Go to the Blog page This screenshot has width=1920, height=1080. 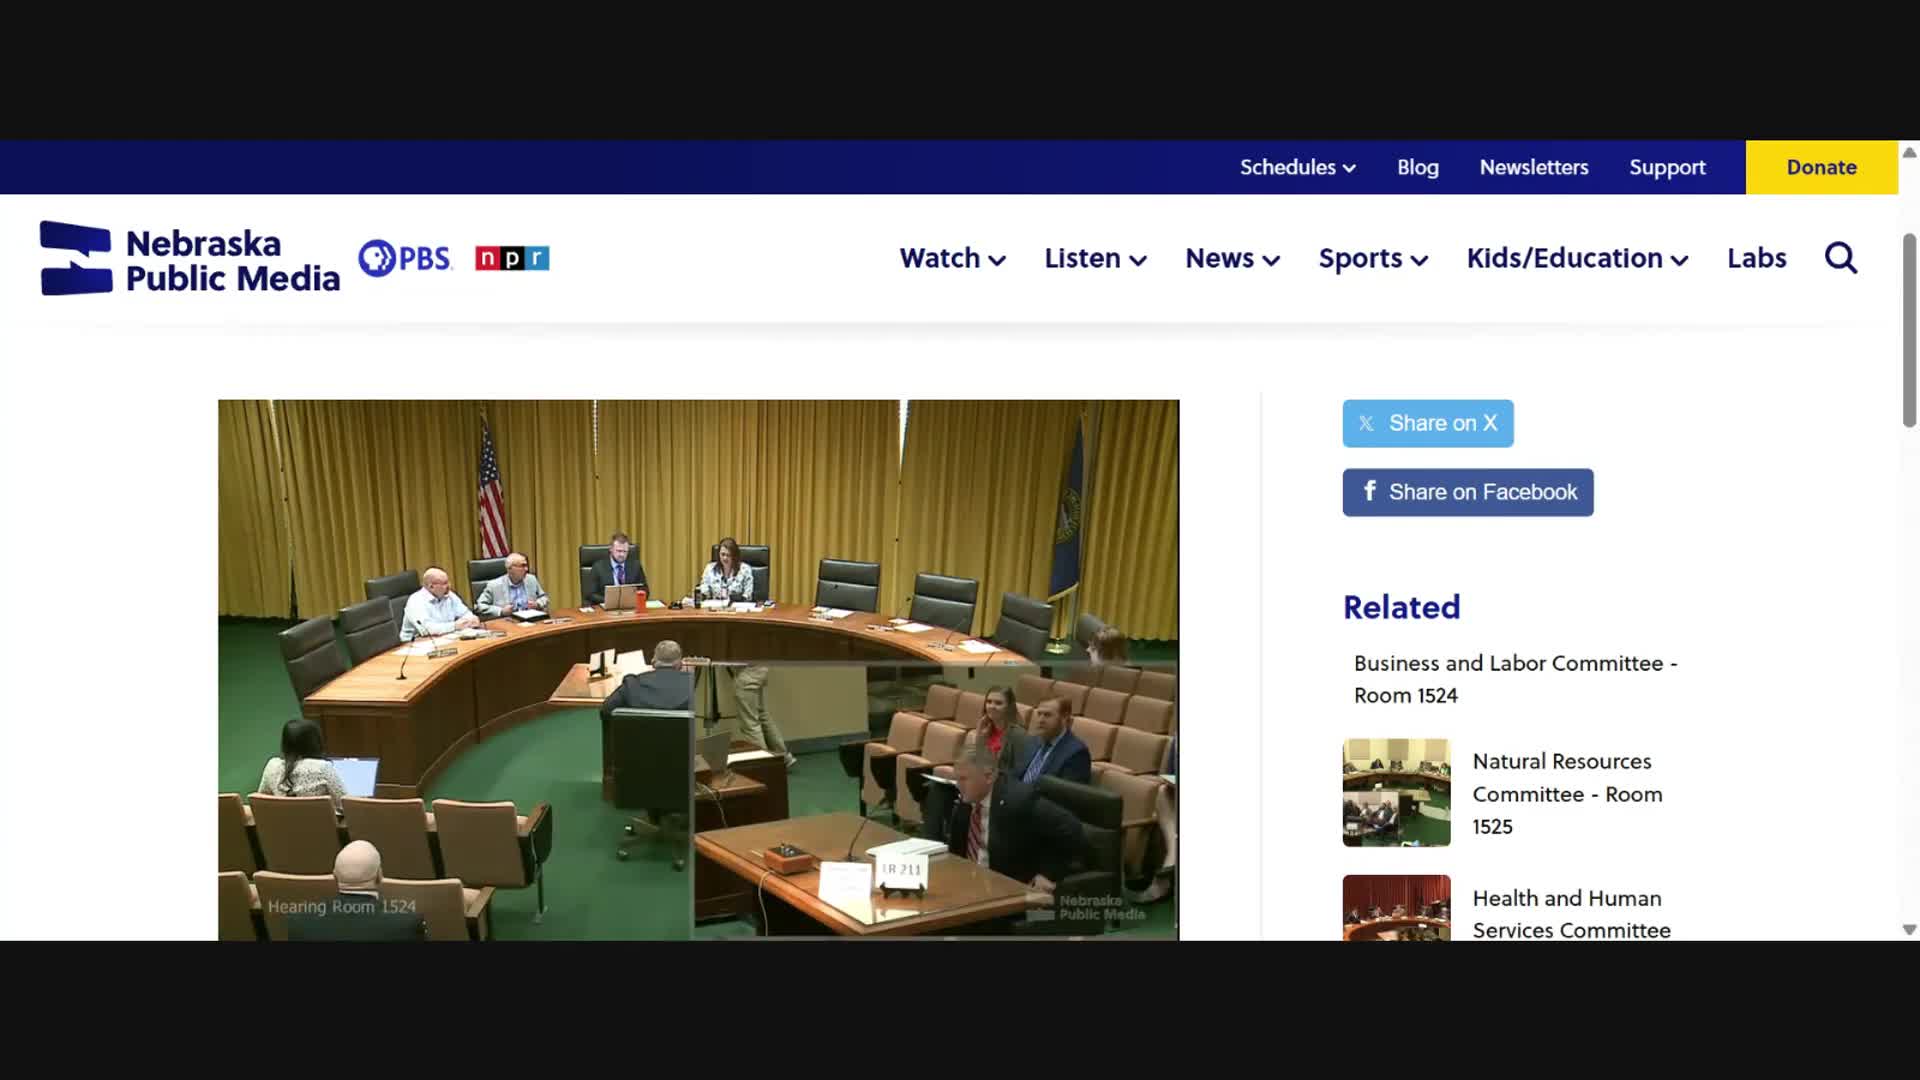[1417, 168]
